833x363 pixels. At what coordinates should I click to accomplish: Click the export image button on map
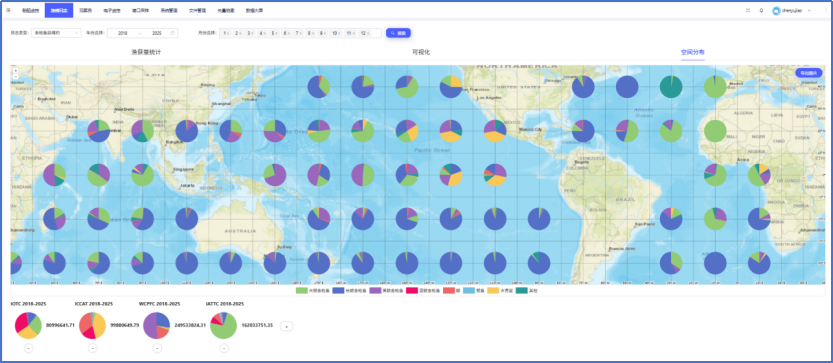809,73
